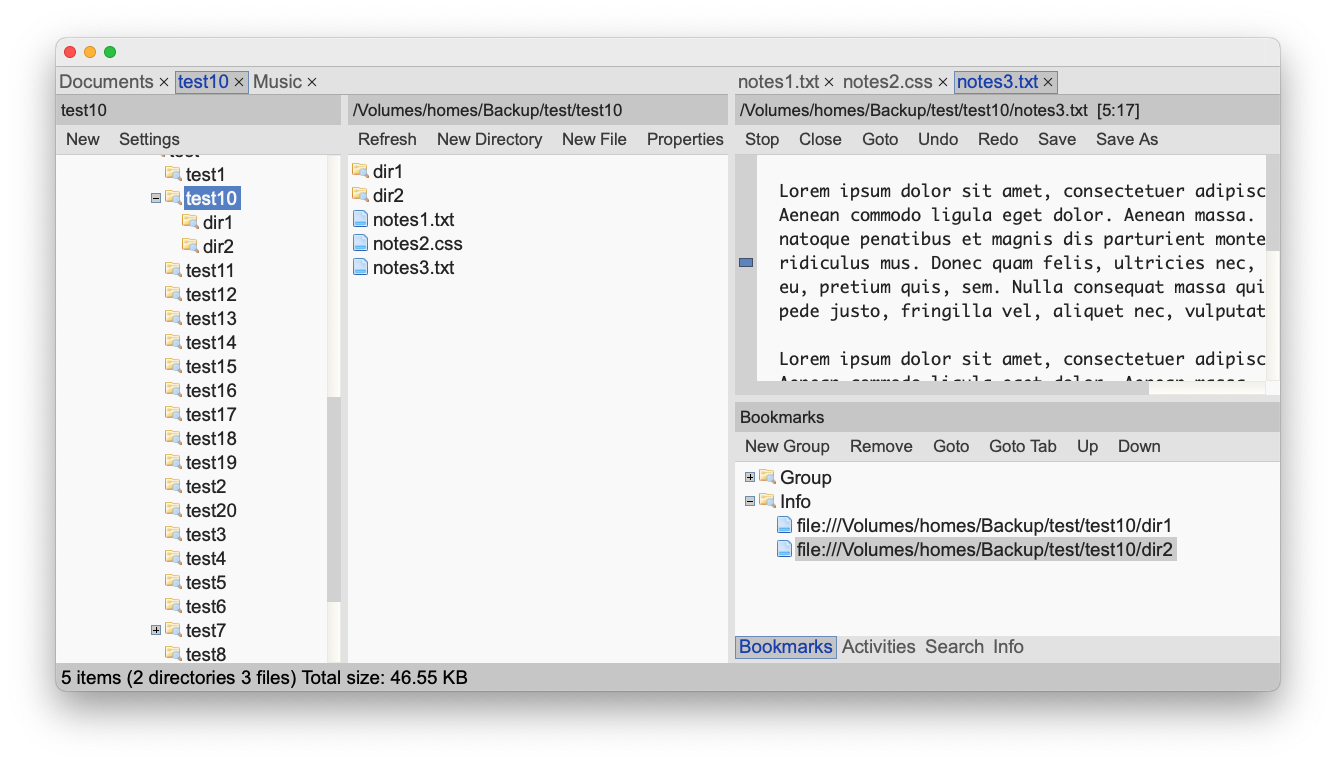Click the blue bookmark marker in editor gutter
The height and width of the screenshot is (765, 1336).
pos(746,263)
